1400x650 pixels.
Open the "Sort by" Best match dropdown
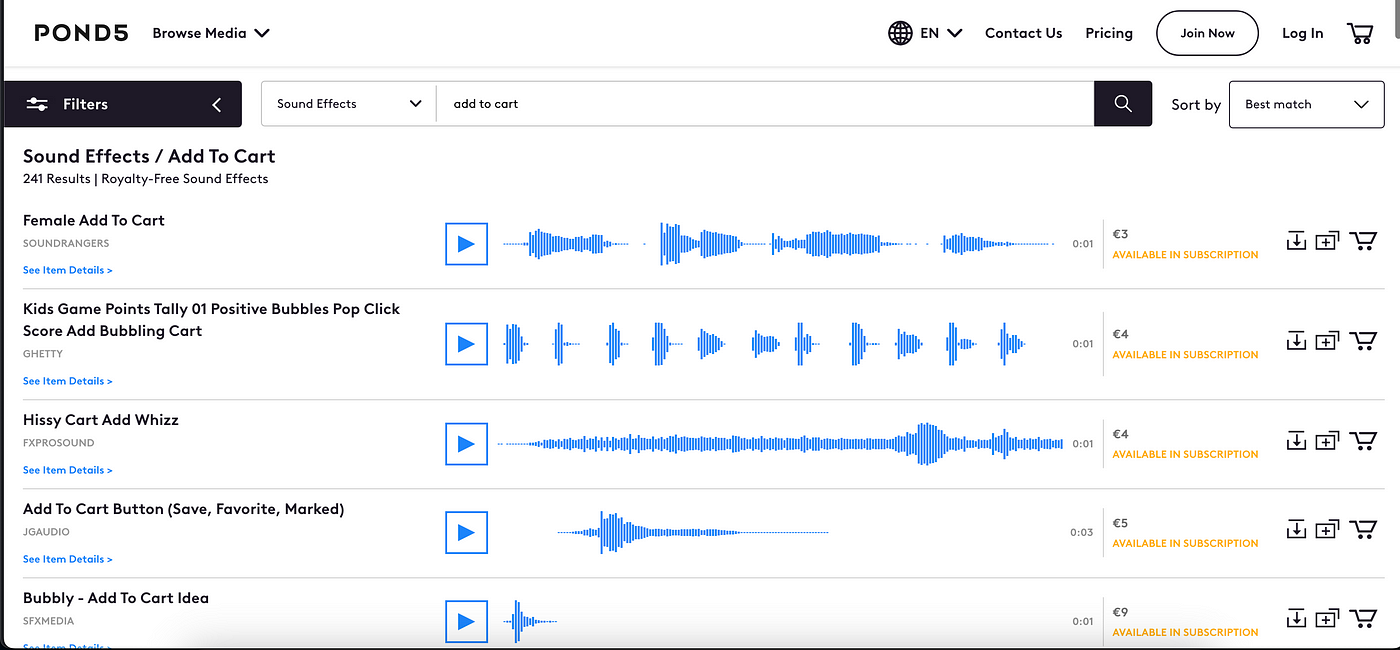[x=1306, y=104]
